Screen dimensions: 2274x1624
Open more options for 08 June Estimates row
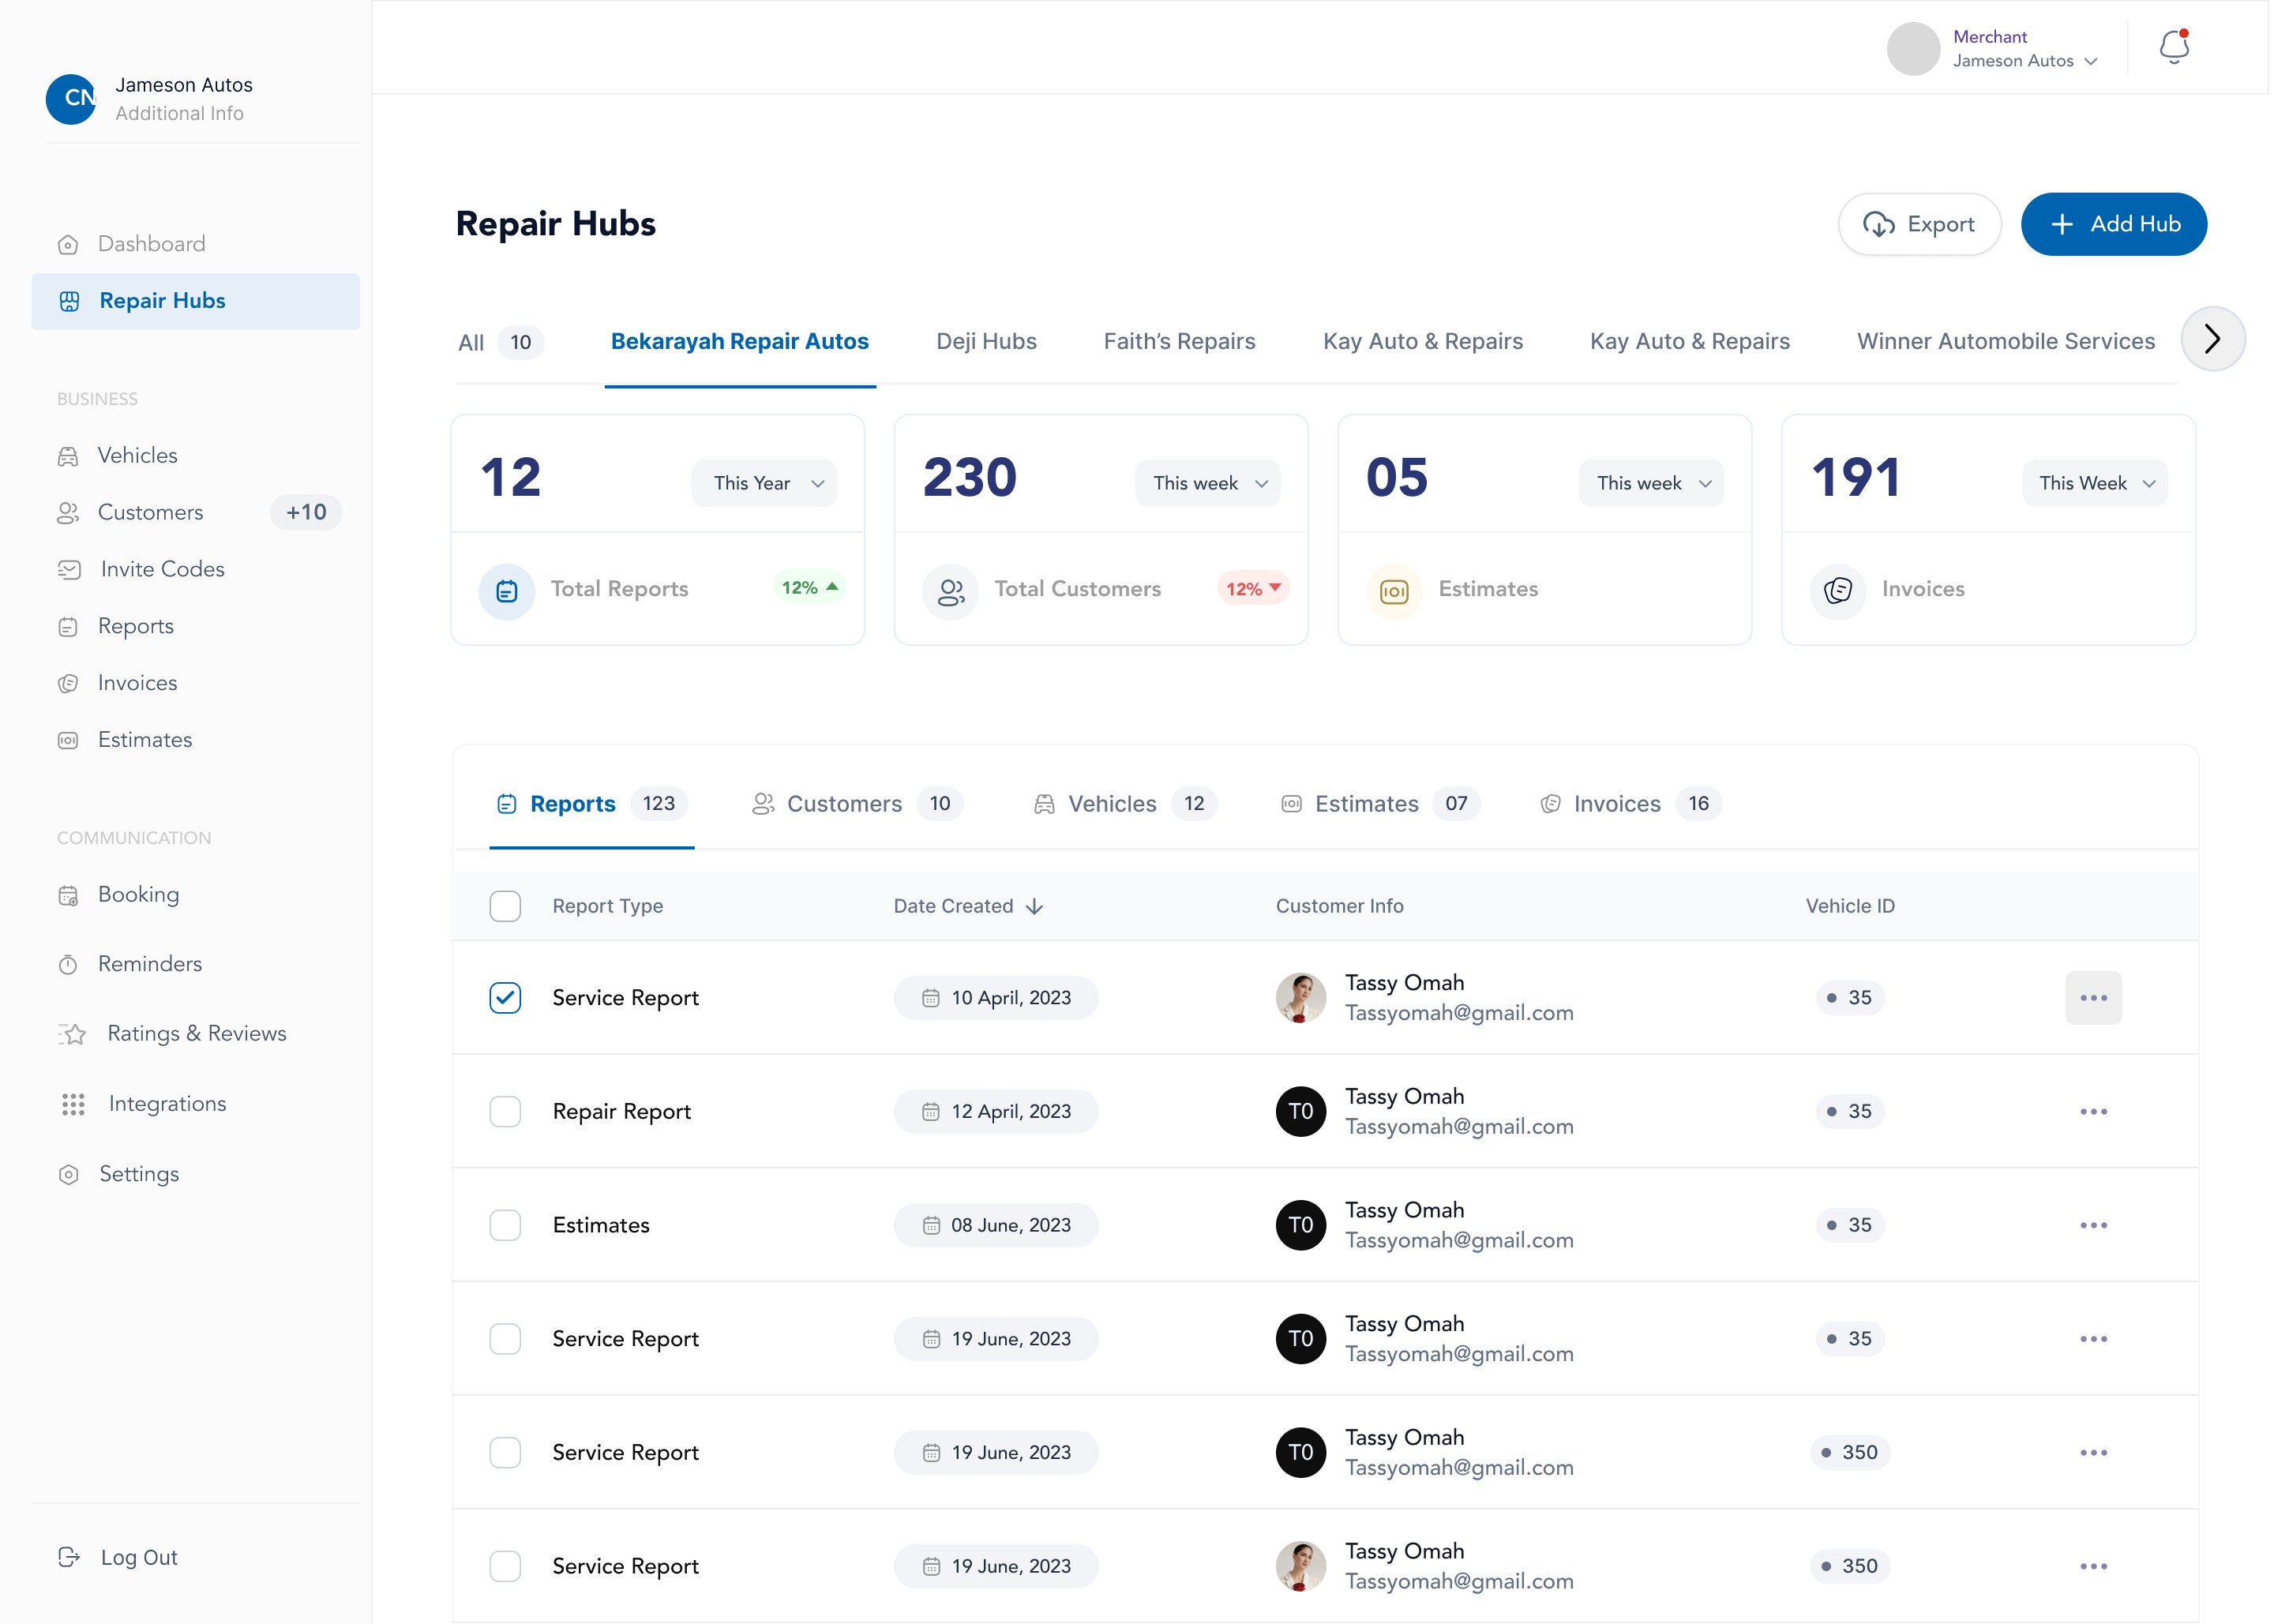(2093, 1225)
